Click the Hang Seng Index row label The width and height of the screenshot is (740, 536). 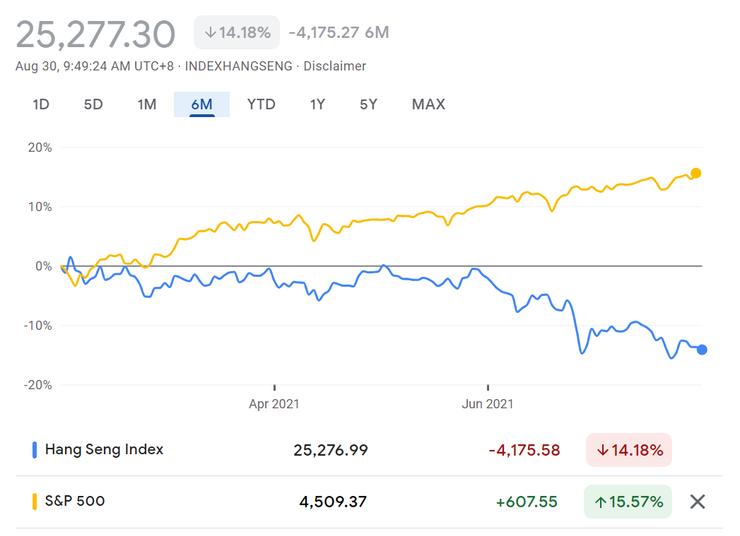point(105,450)
